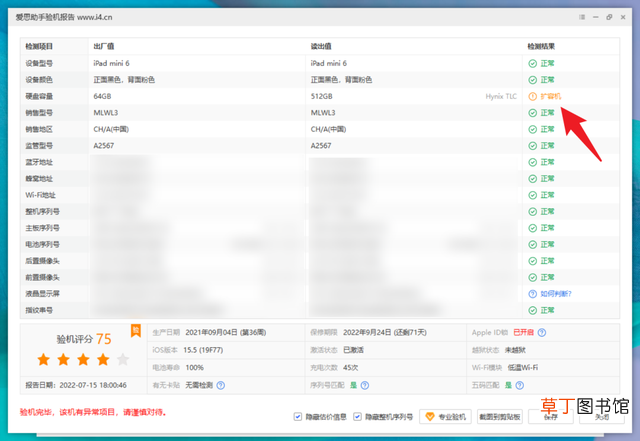Click the 截图到剪贴板 button

pos(500,416)
